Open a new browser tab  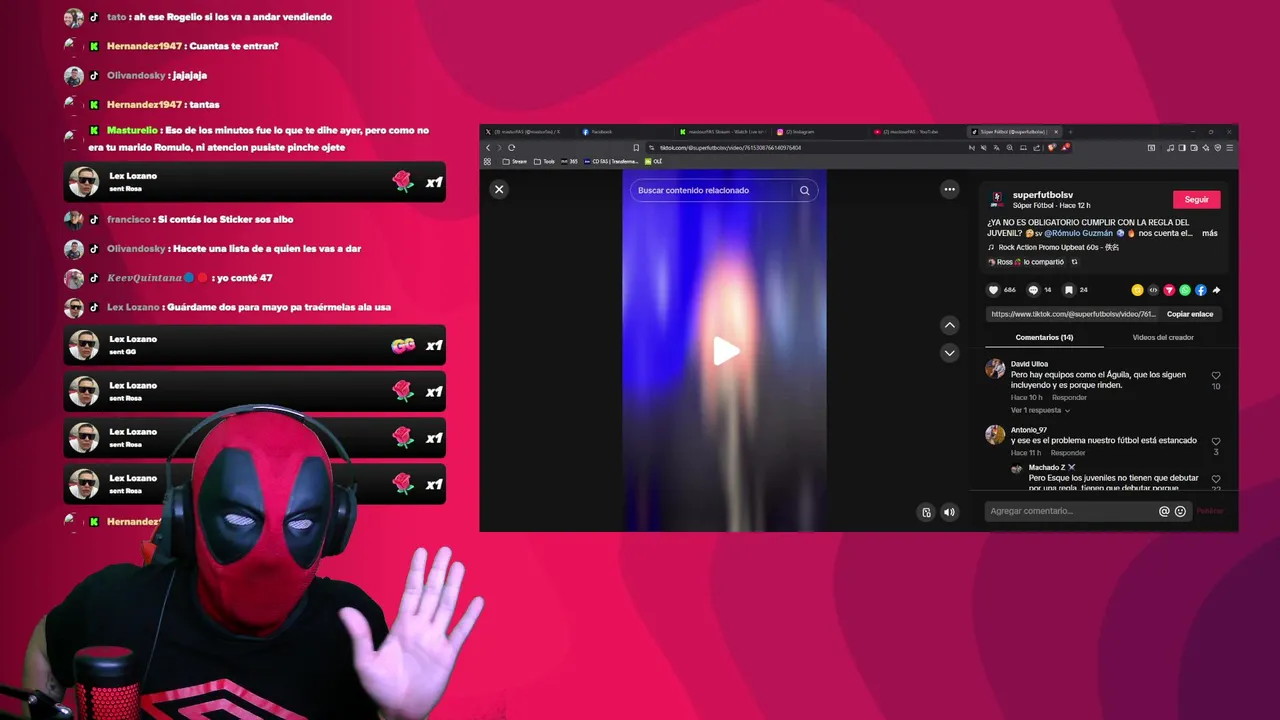[1069, 132]
